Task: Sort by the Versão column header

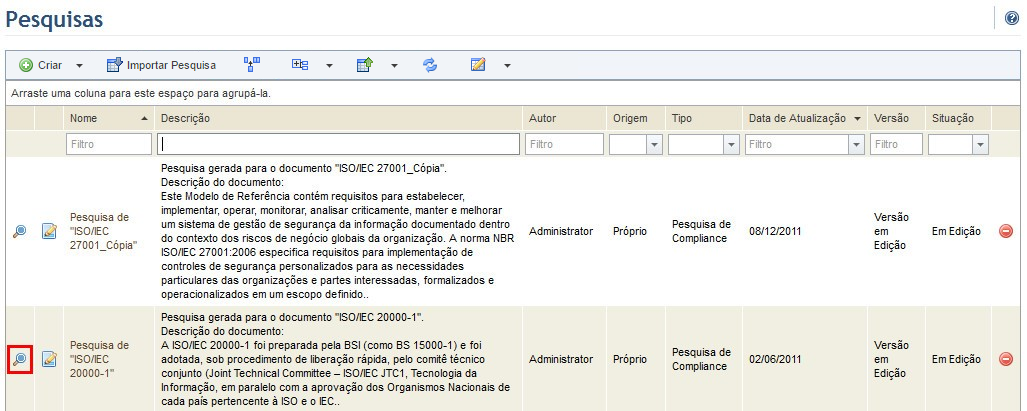Action: [x=897, y=118]
